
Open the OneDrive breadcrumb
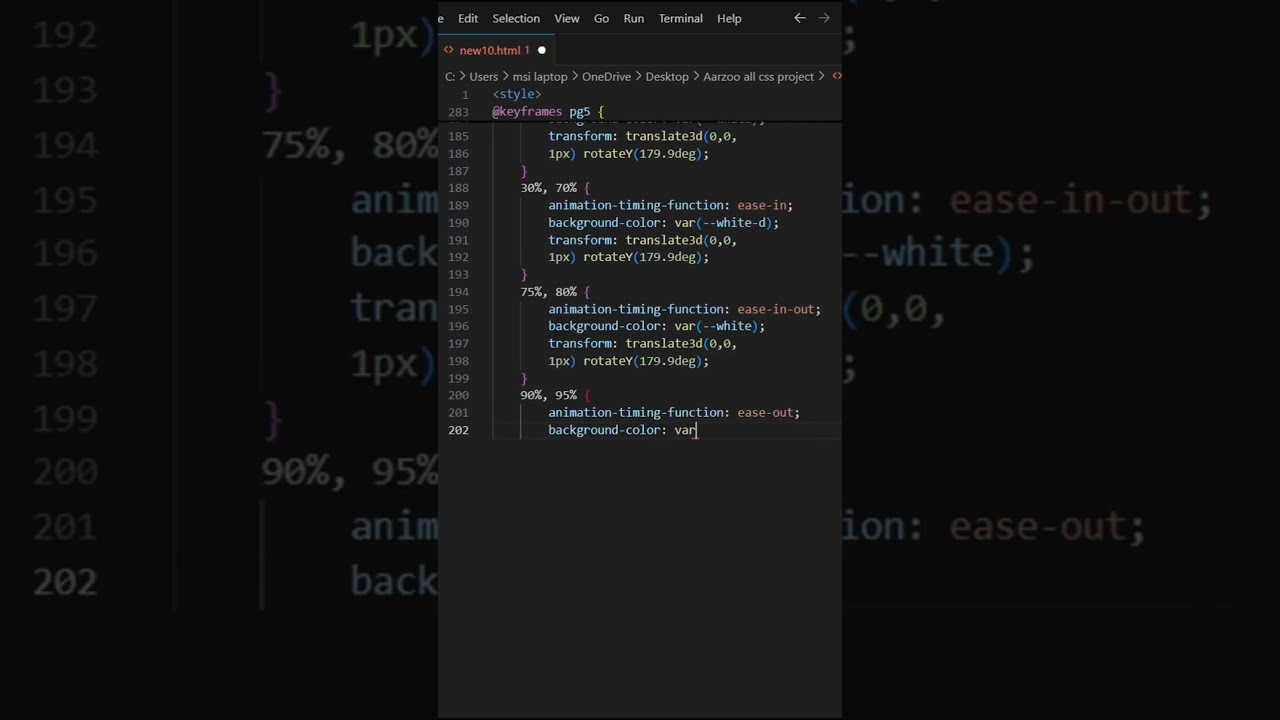(608, 76)
